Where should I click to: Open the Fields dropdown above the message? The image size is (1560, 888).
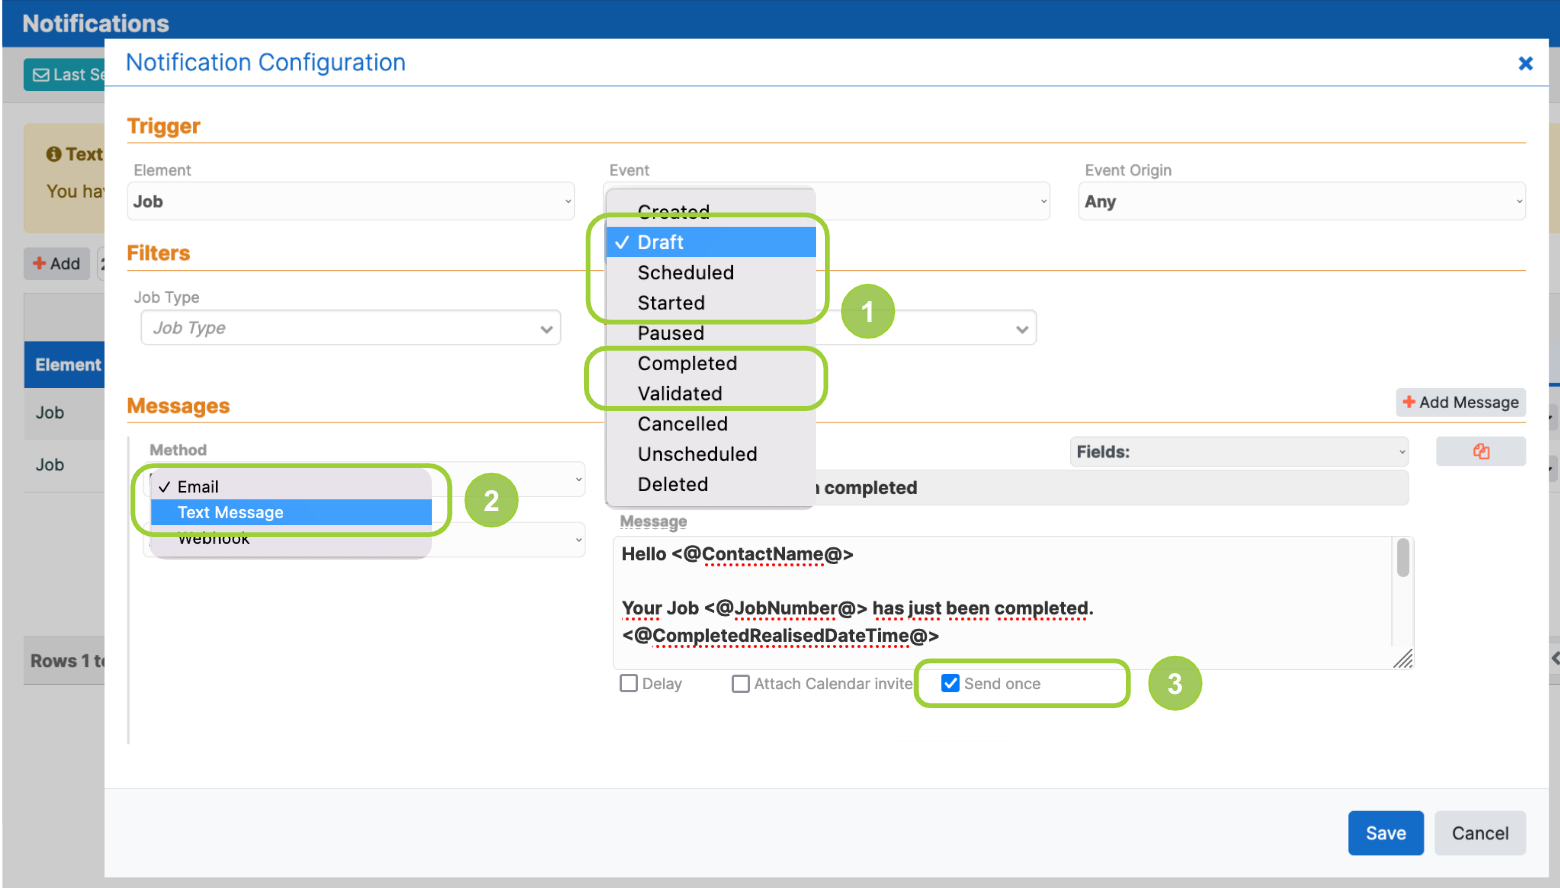(1238, 451)
